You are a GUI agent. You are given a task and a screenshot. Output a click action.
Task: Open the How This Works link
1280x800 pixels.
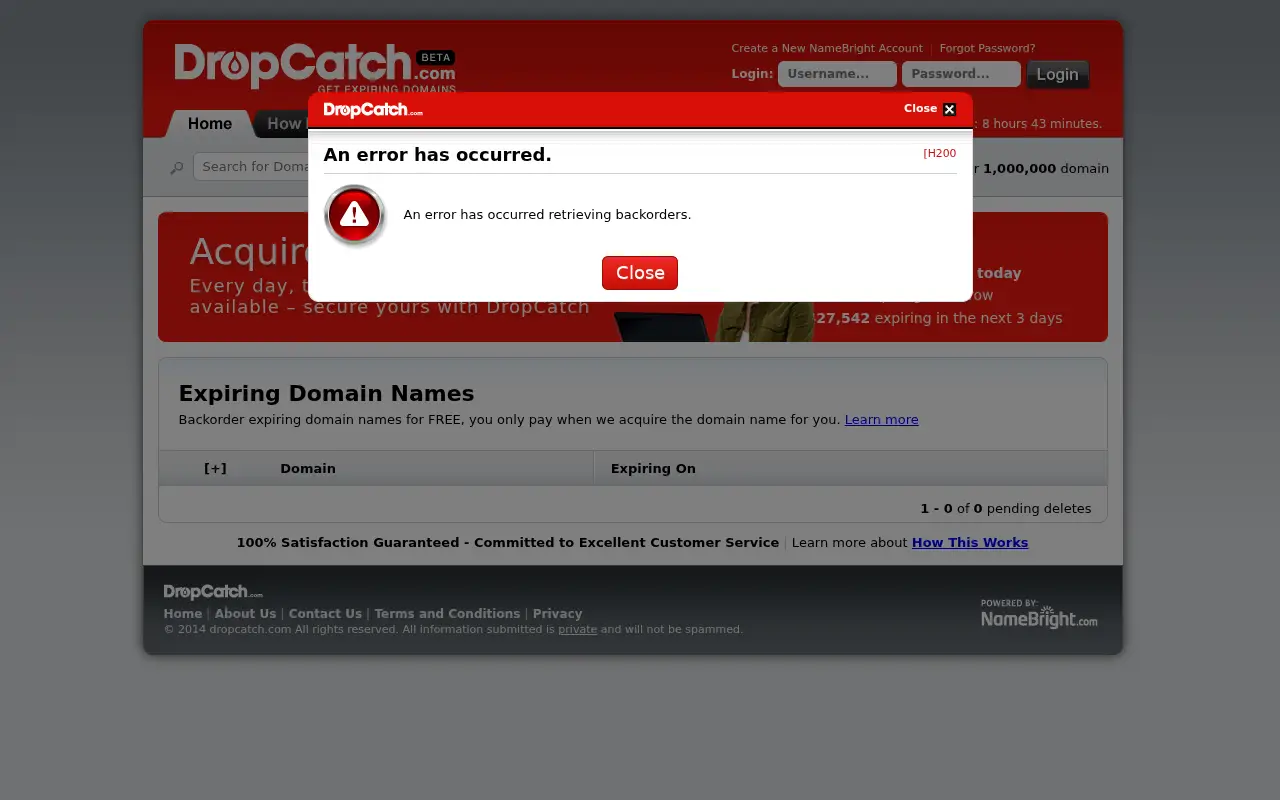tap(970, 543)
